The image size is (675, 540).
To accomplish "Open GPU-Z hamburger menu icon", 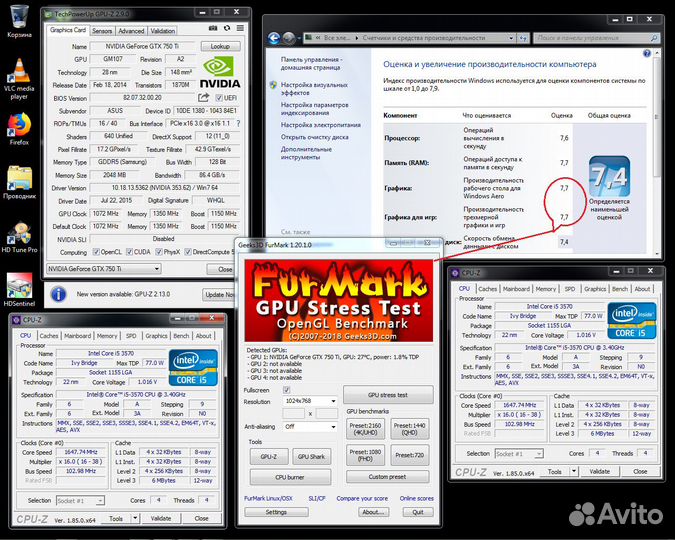I will 240,28.
